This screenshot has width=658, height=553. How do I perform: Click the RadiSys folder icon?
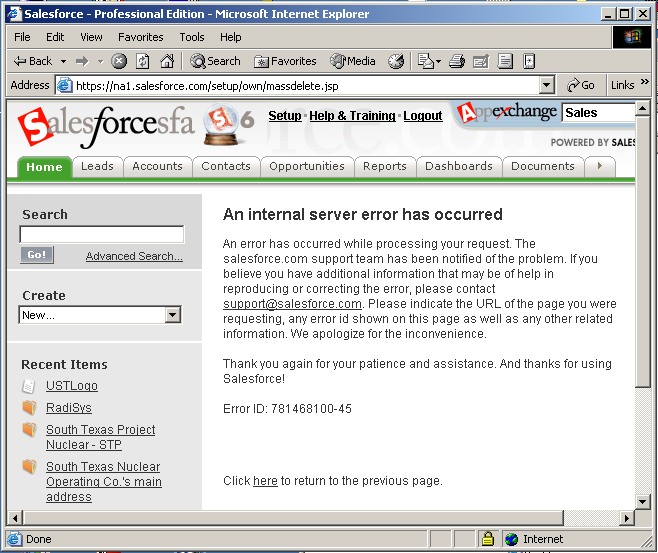click(29, 407)
